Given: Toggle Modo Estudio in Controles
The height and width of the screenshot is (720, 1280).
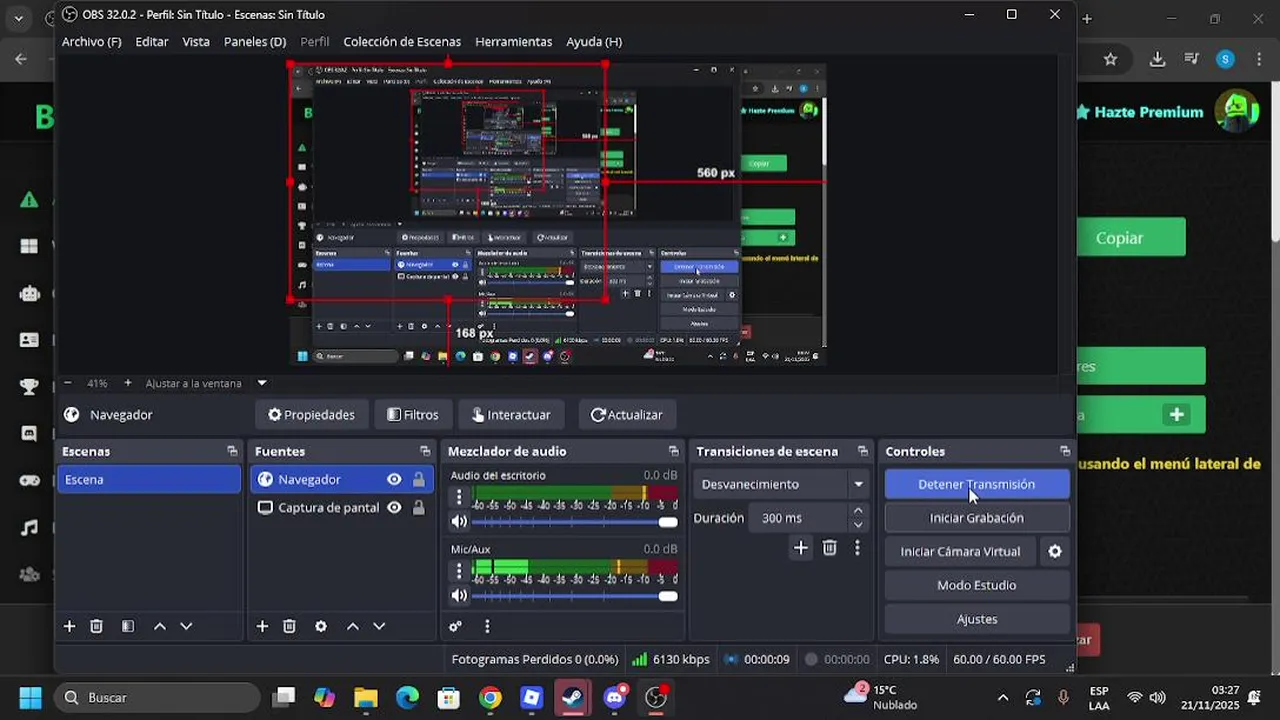Looking at the screenshot, I should (977, 585).
